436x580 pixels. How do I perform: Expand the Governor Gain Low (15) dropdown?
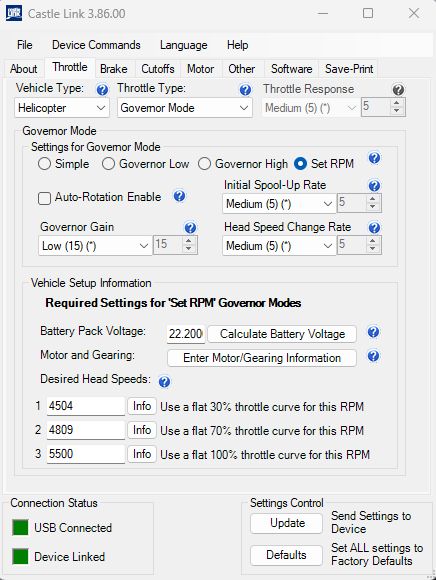click(95, 246)
